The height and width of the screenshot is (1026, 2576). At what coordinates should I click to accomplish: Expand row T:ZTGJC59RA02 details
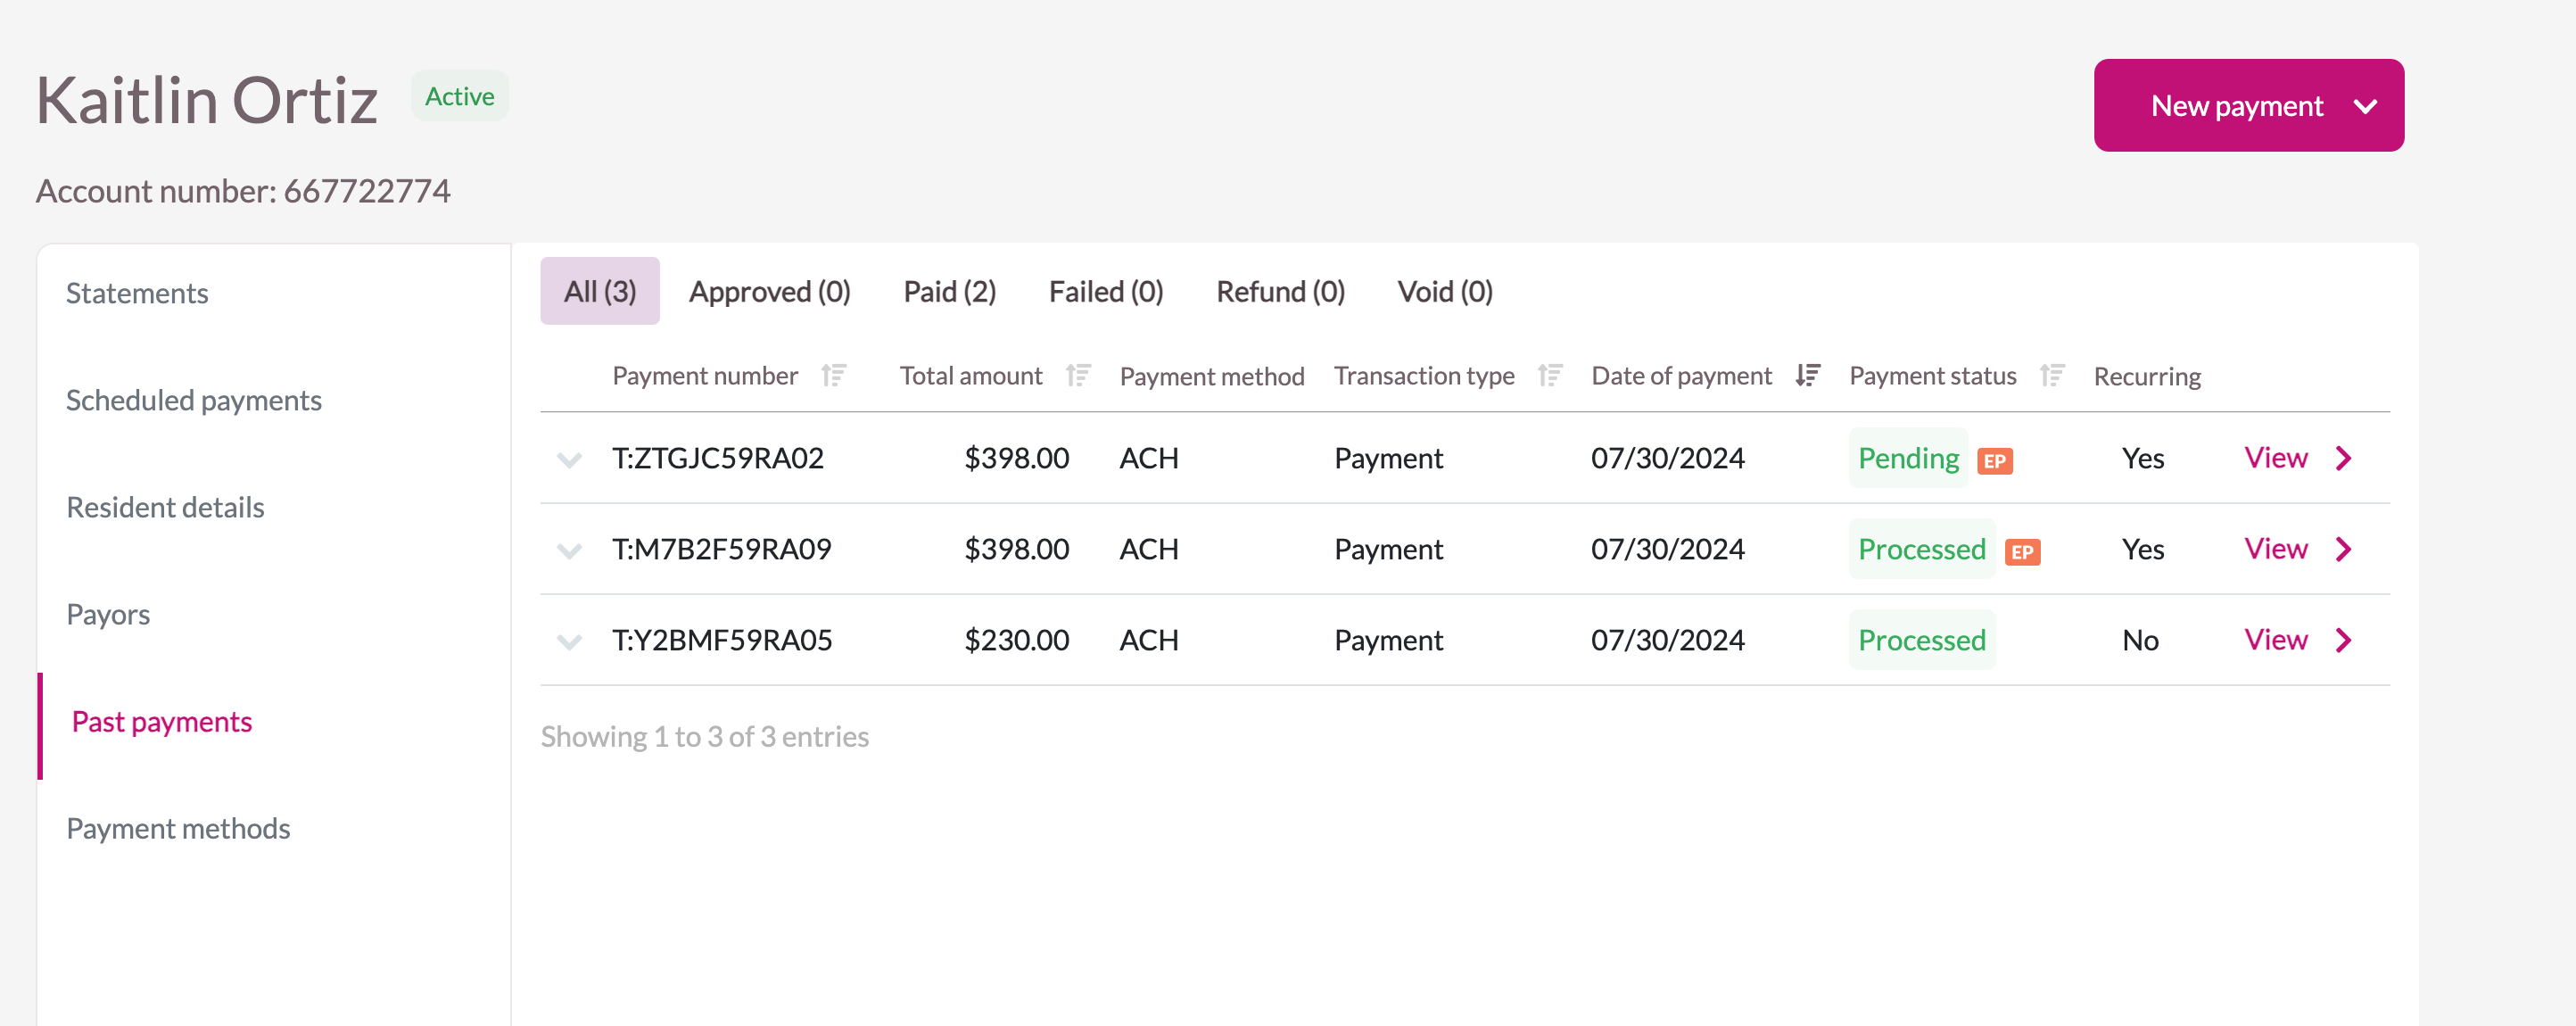click(569, 459)
